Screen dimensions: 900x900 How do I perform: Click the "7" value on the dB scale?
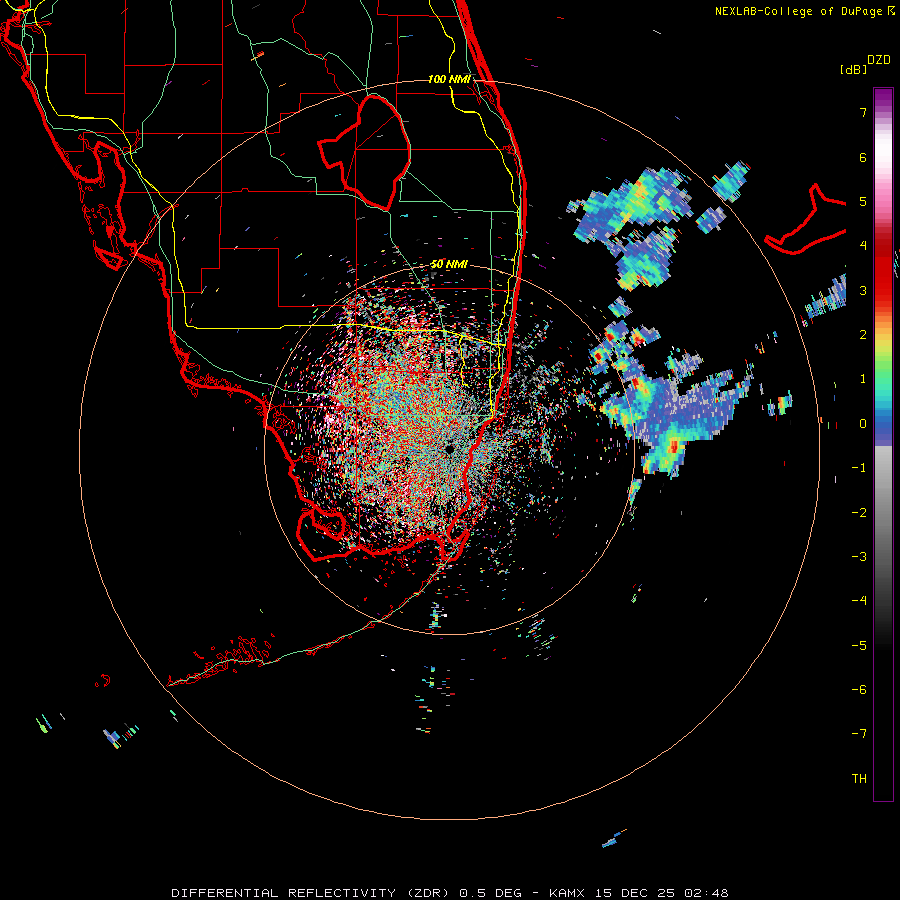click(x=863, y=112)
